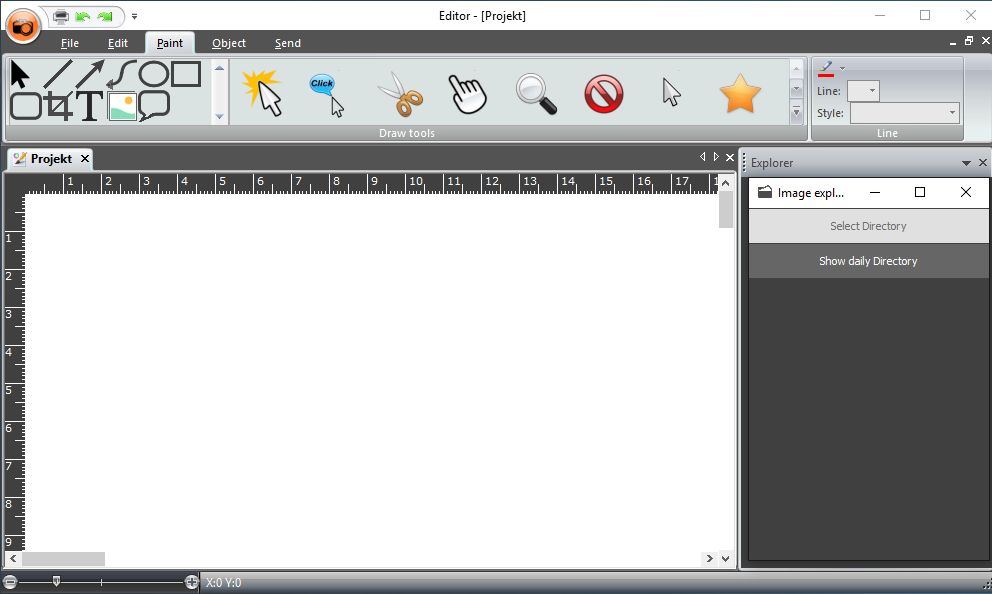992x594 pixels.
Task: Click the zoom out minus button
Action: tap(9, 582)
